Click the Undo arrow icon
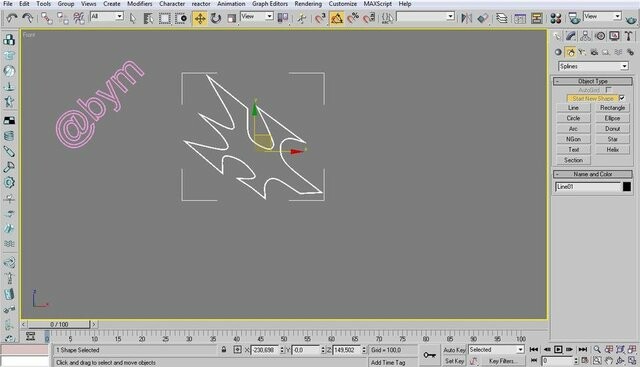This screenshot has width=640, height=367. 11,18
